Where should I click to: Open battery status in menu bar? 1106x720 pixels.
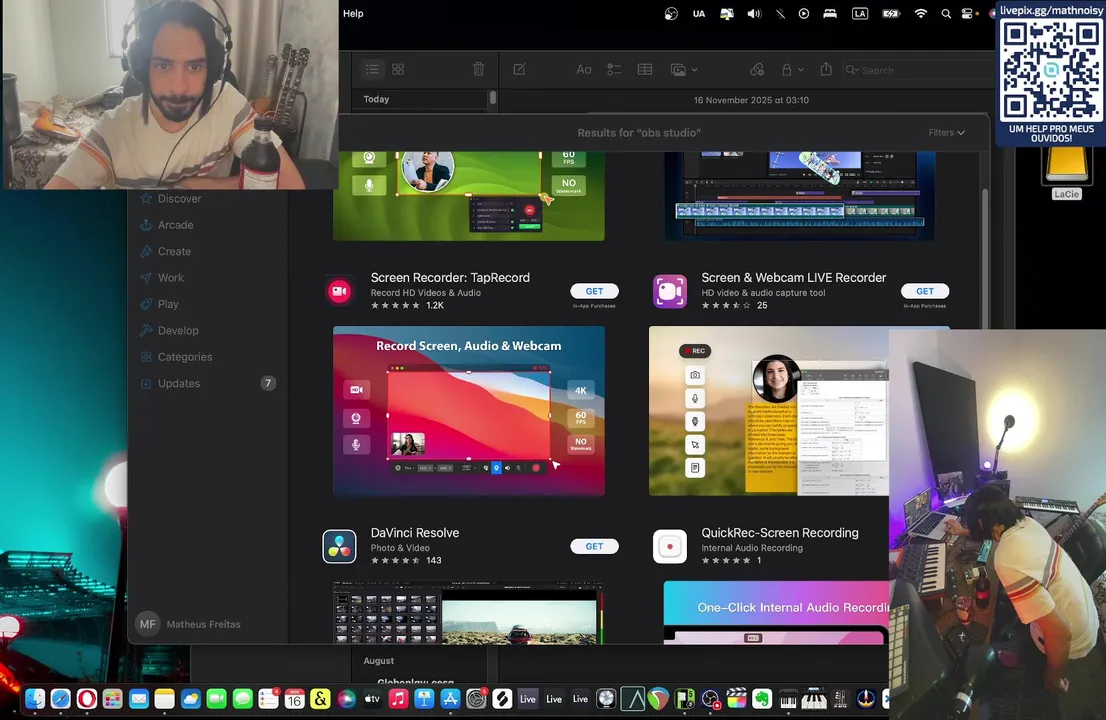click(891, 13)
